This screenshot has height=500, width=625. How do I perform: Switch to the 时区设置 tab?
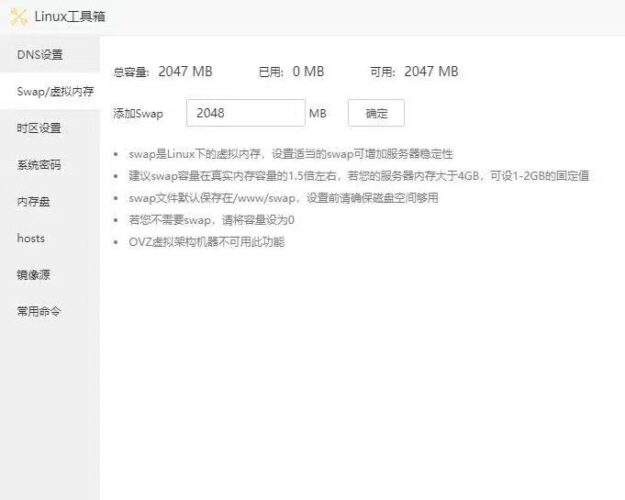[x=40, y=128]
